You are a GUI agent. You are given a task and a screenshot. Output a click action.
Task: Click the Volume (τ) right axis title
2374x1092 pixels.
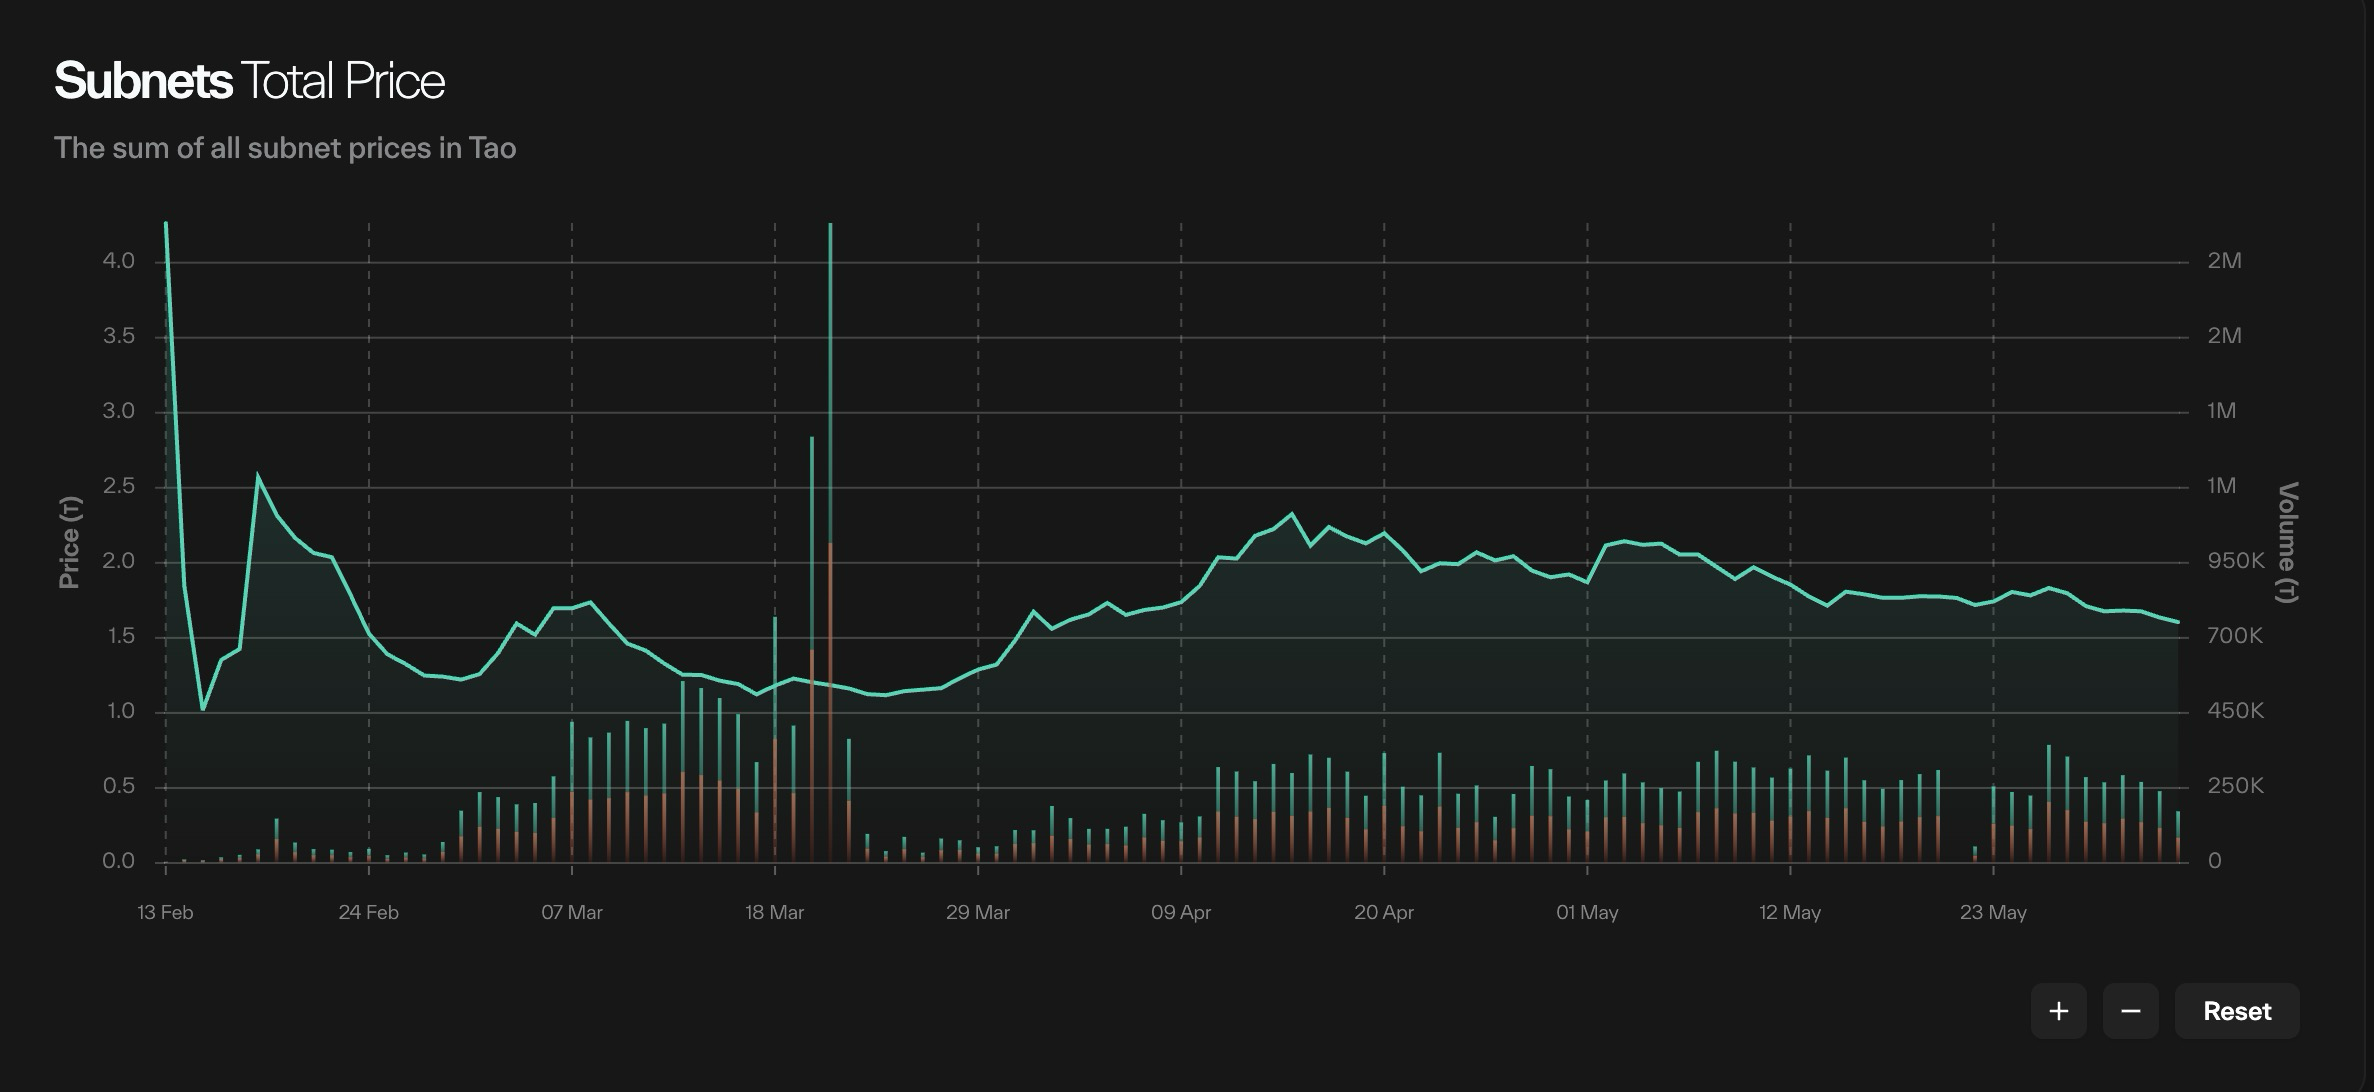point(2287,542)
